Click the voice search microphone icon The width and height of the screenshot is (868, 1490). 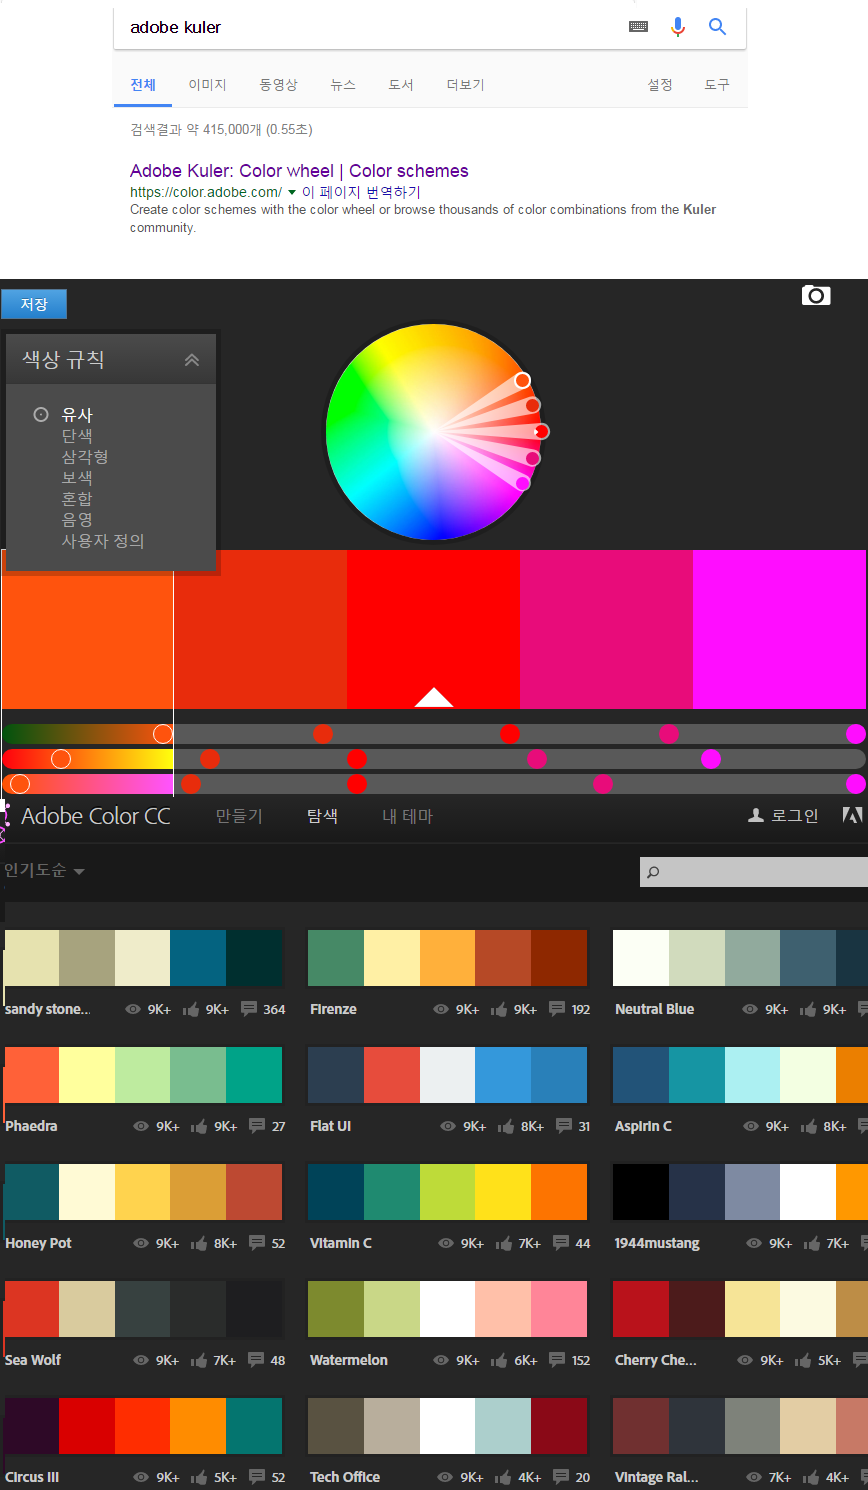click(x=678, y=27)
